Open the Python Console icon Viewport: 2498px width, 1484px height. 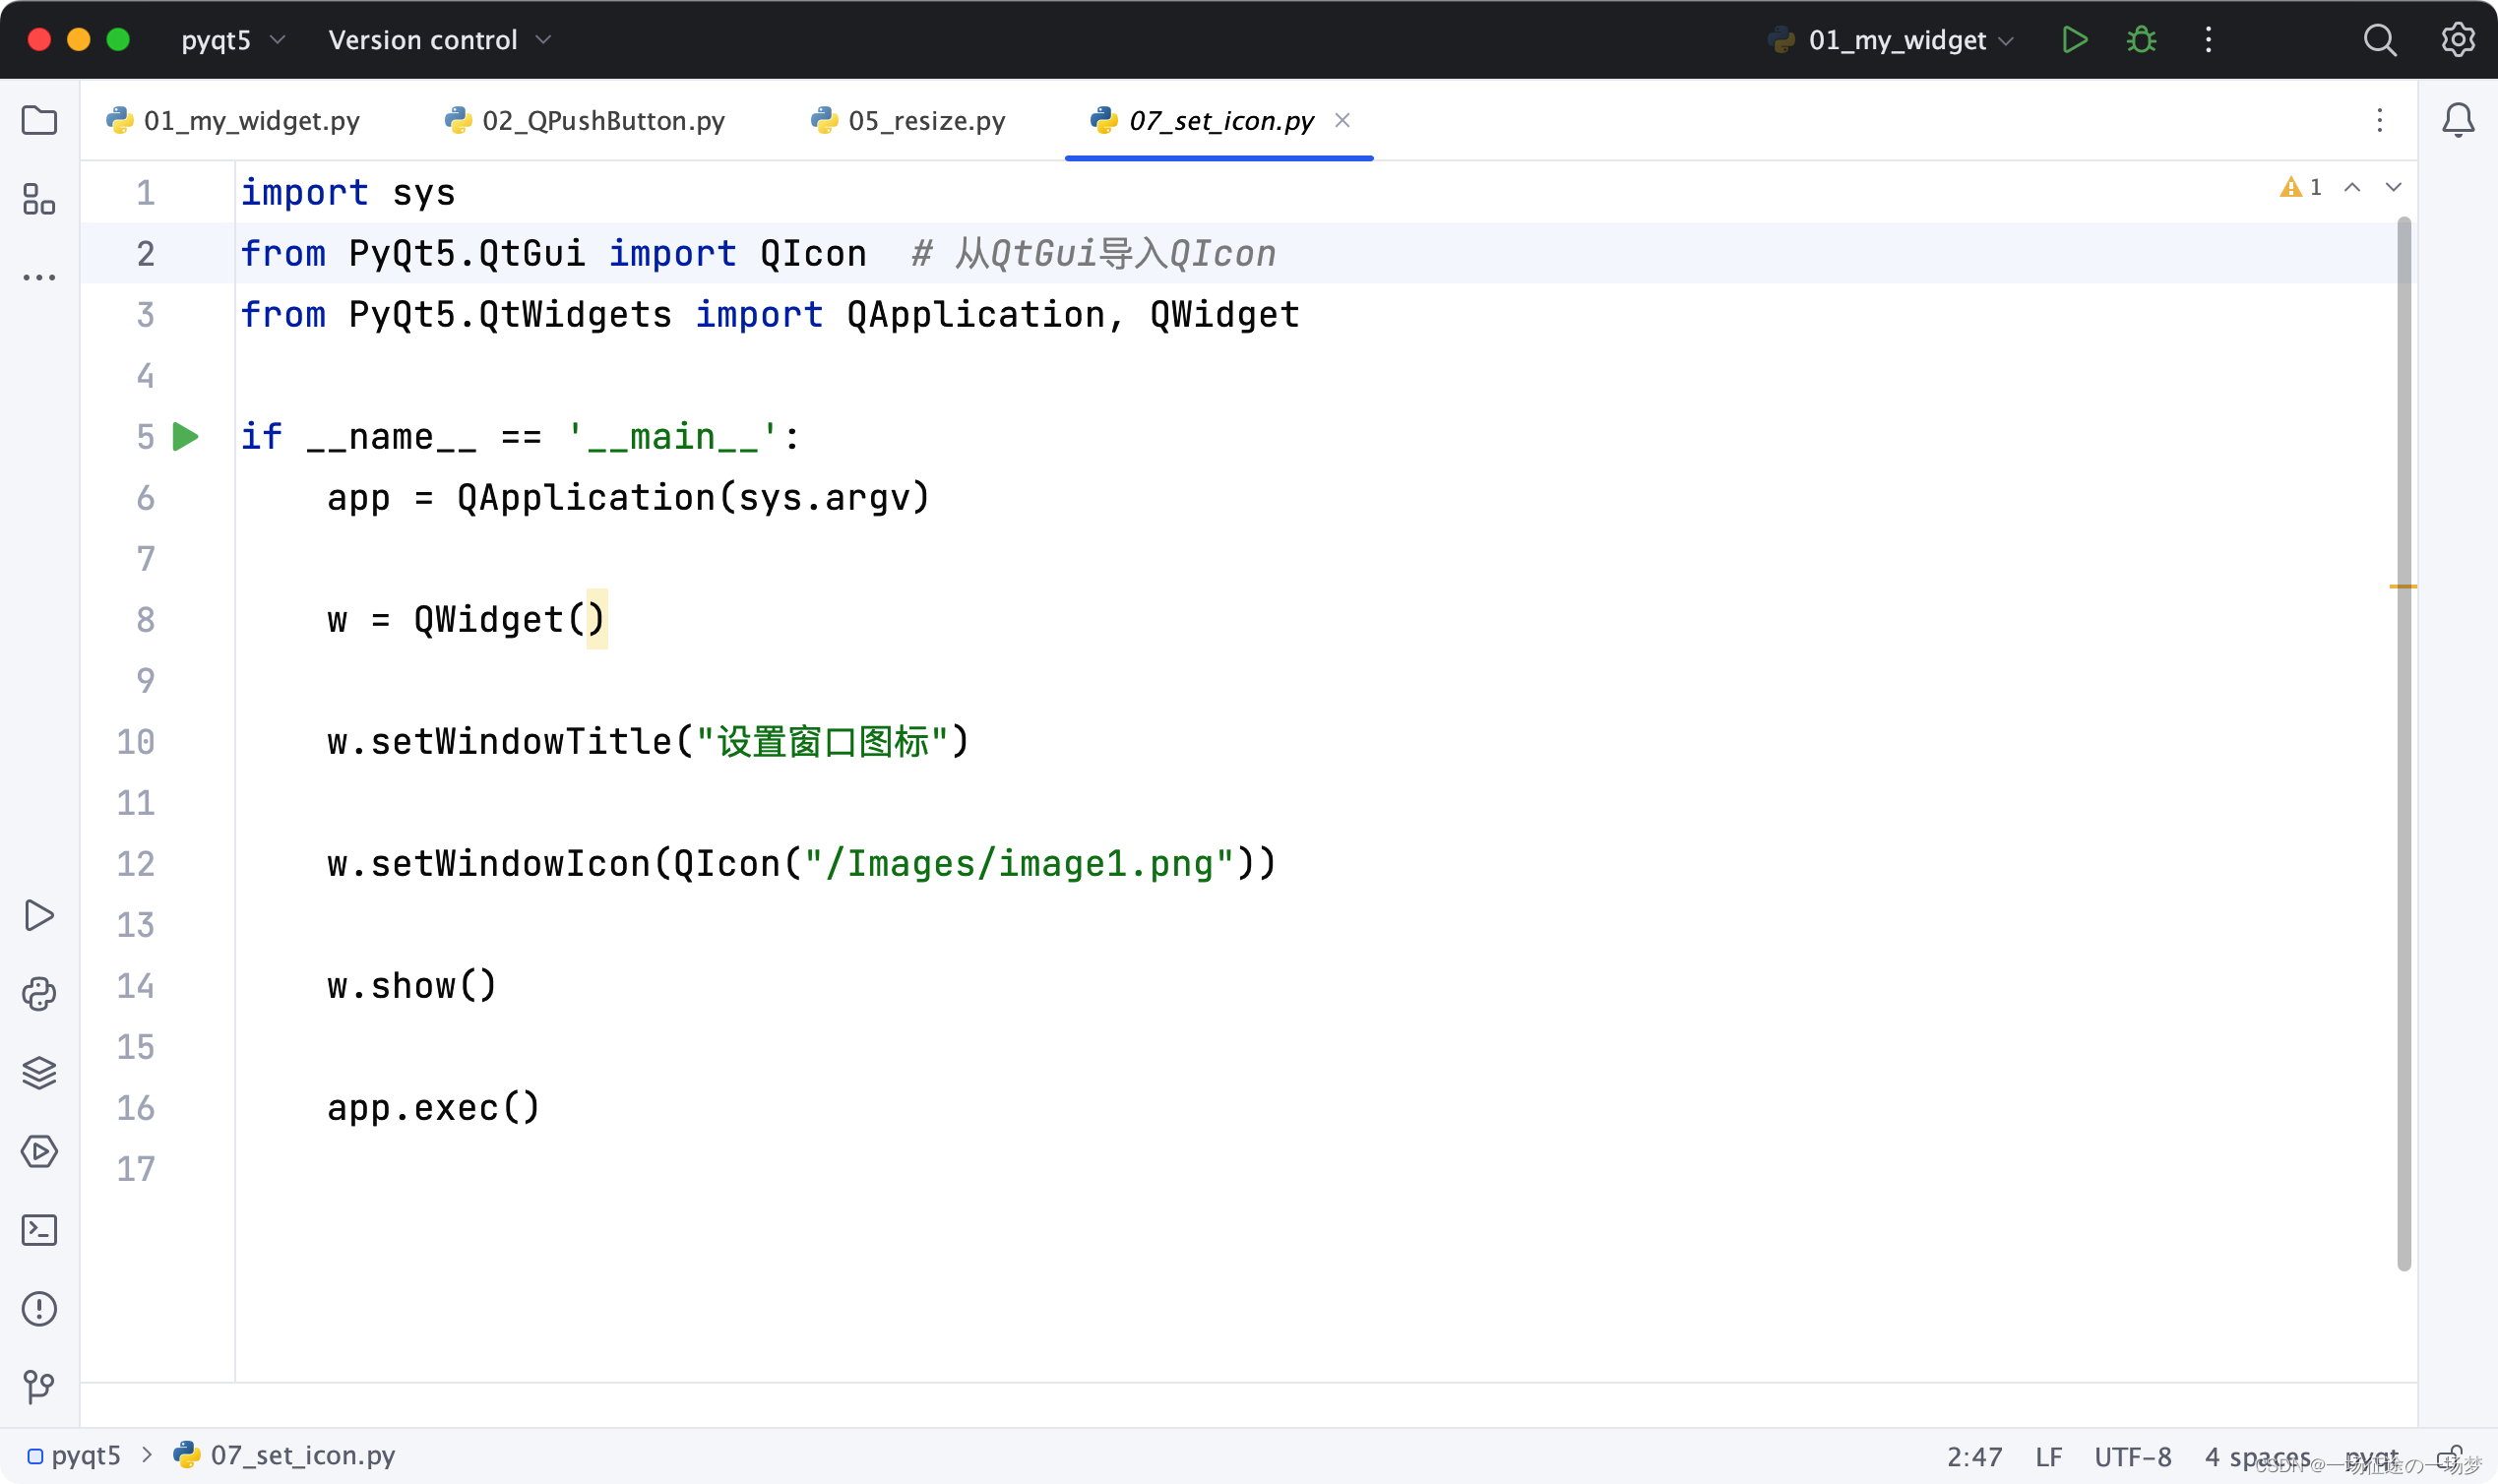39,994
